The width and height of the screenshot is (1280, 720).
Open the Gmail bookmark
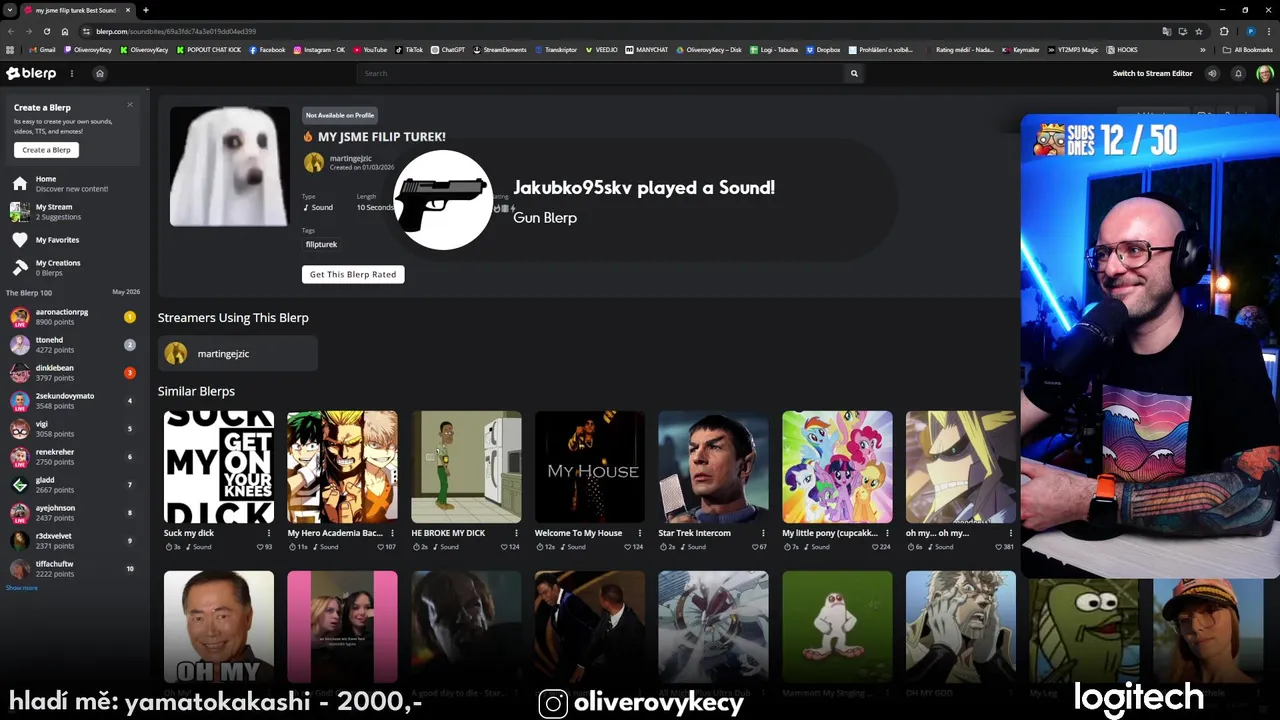[x=42, y=49]
